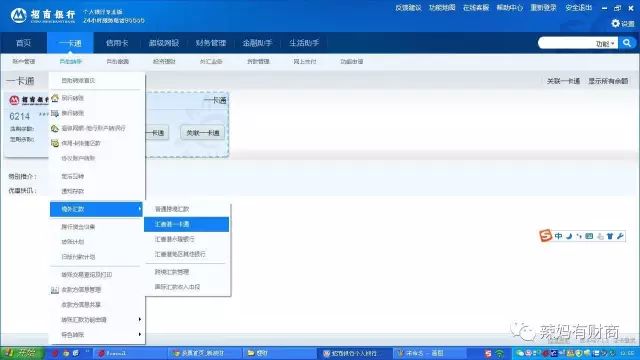Click the credit card repayment menu icon
Image resolution: width=640 pixels, height=360 pixels.
(x=55, y=143)
